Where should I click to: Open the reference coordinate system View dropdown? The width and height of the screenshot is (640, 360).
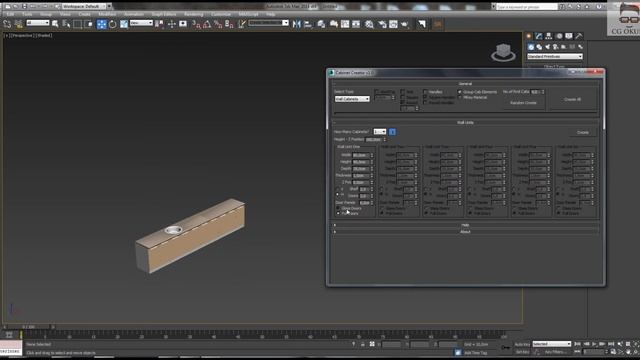141,23
